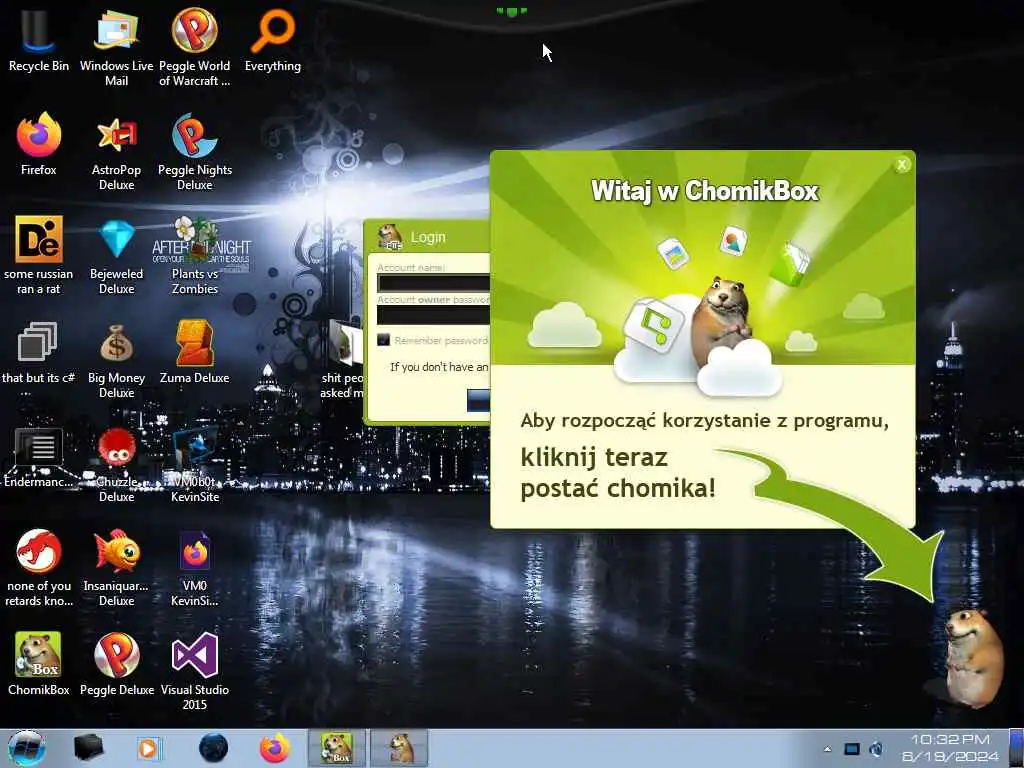Click the 'shit peo asked m' desktop icon
Viewport: 1024px width, 768px height.
click(343, 359)
